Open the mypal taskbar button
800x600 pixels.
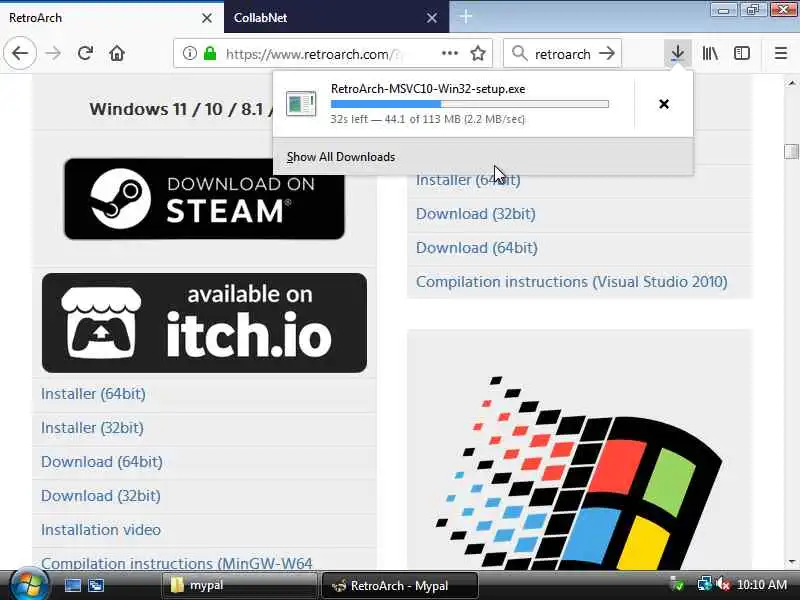[239, 585]
